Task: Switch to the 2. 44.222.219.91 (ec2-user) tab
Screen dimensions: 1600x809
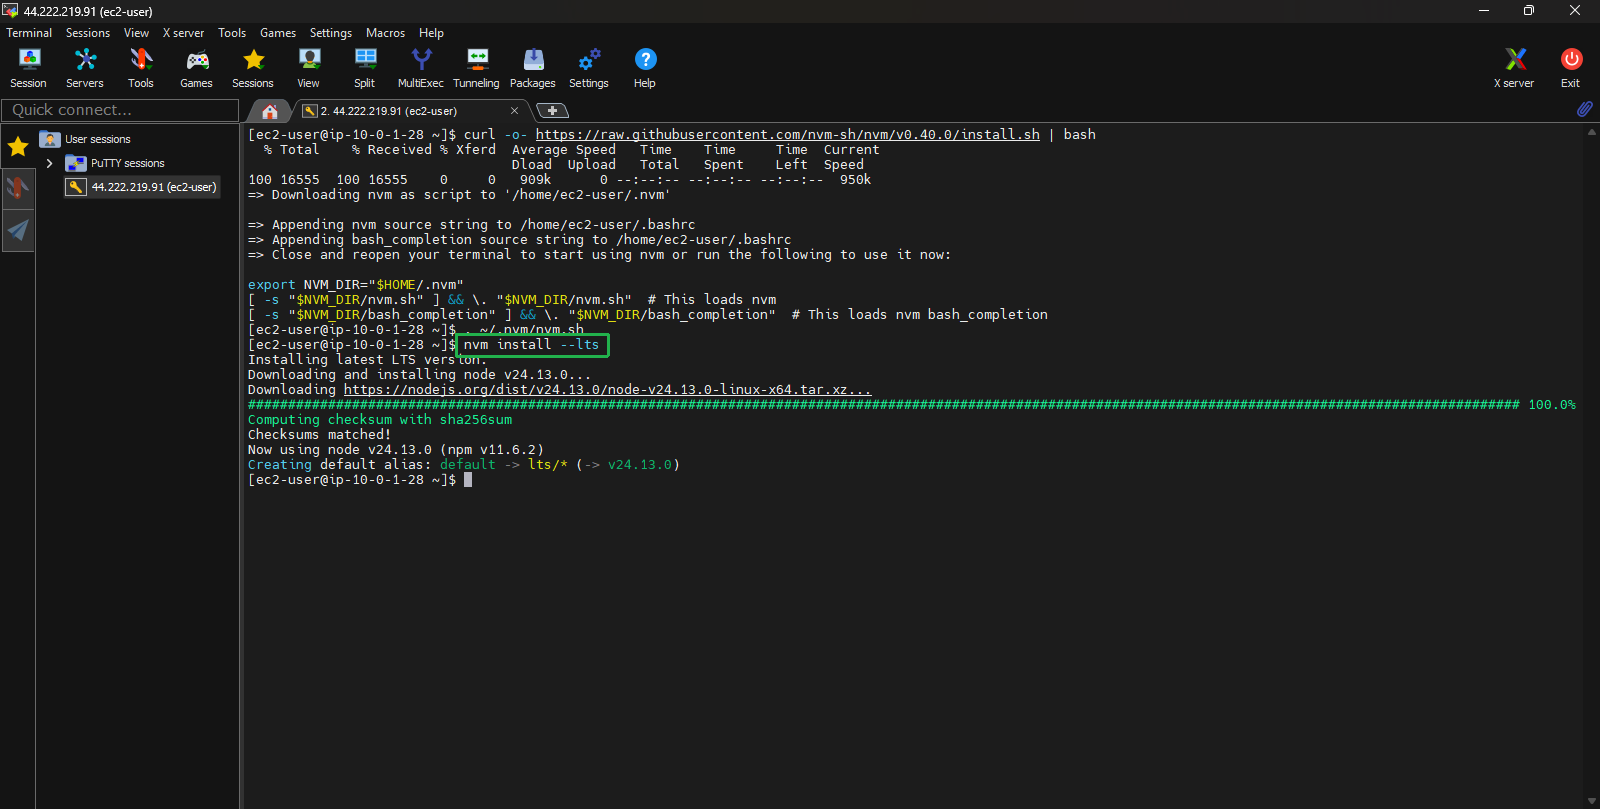Action: tap(389, 111)
